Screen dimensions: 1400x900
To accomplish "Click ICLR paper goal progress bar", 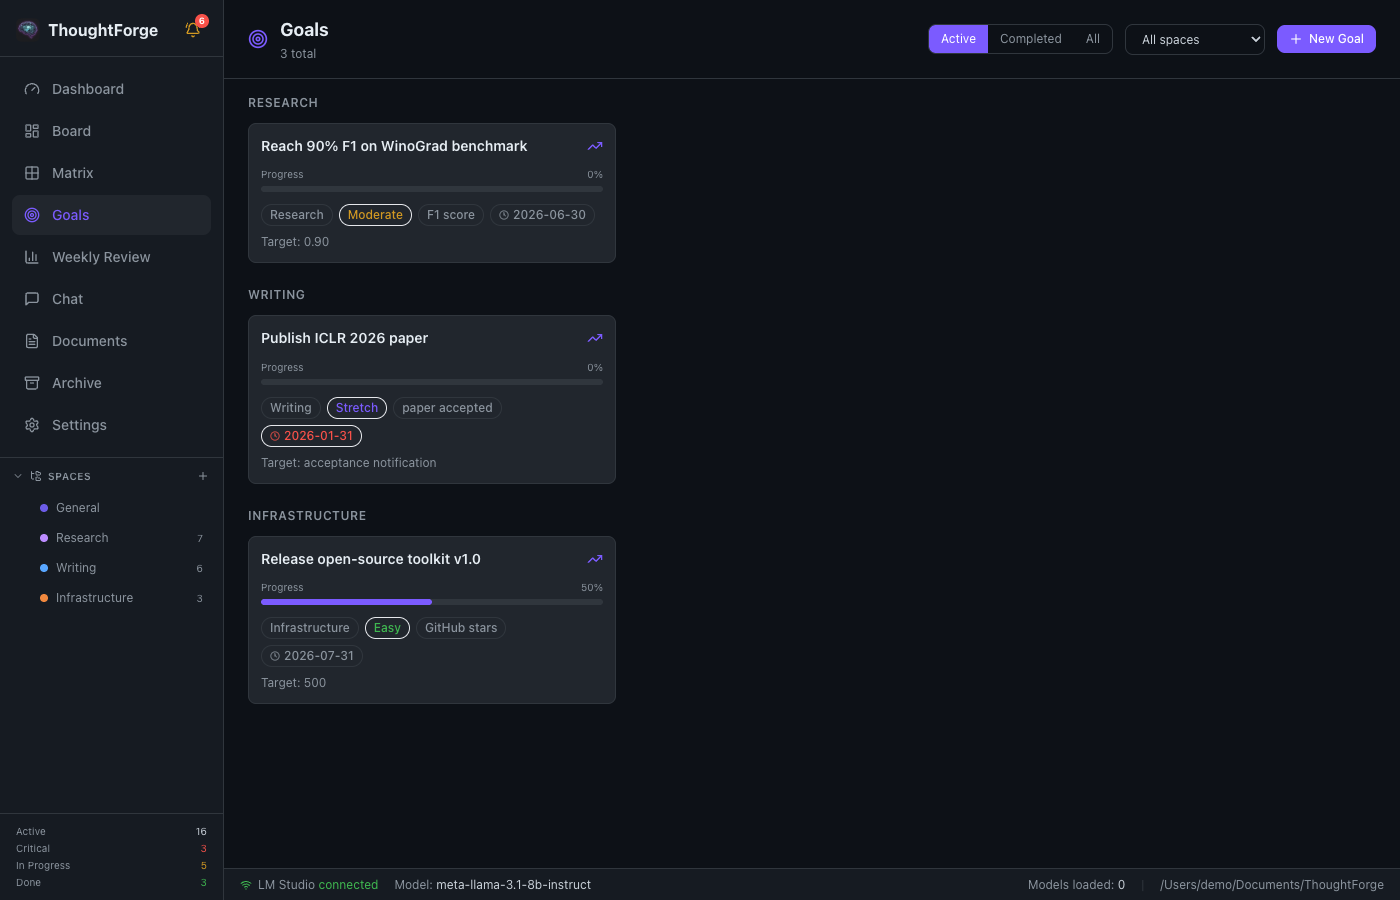I will (432, 382).
